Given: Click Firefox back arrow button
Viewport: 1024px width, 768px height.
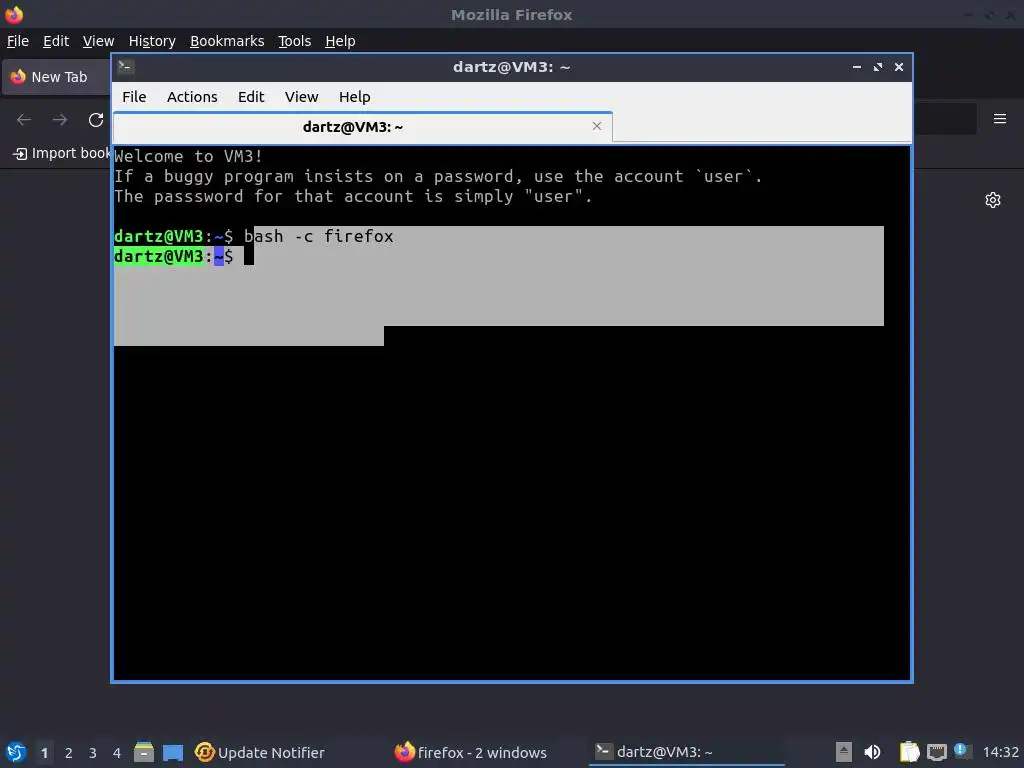Looking at the screenshot, I should [24, 120].
